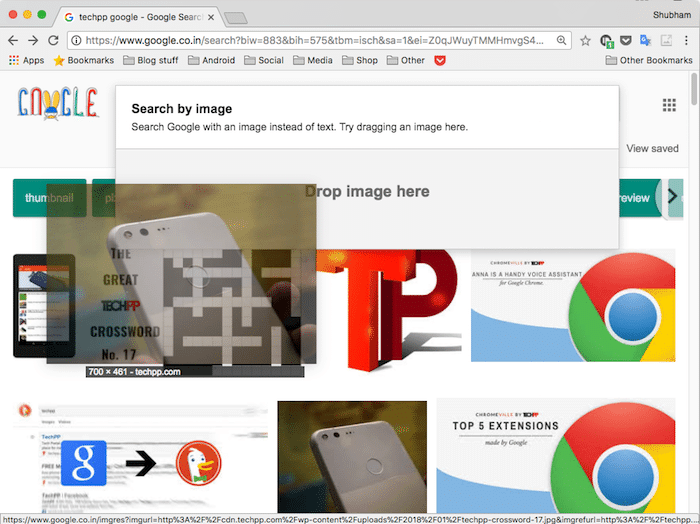Open the Shop bookmarks folder
This screenshot has width=700, height=524.
click(x=360, y=60)
